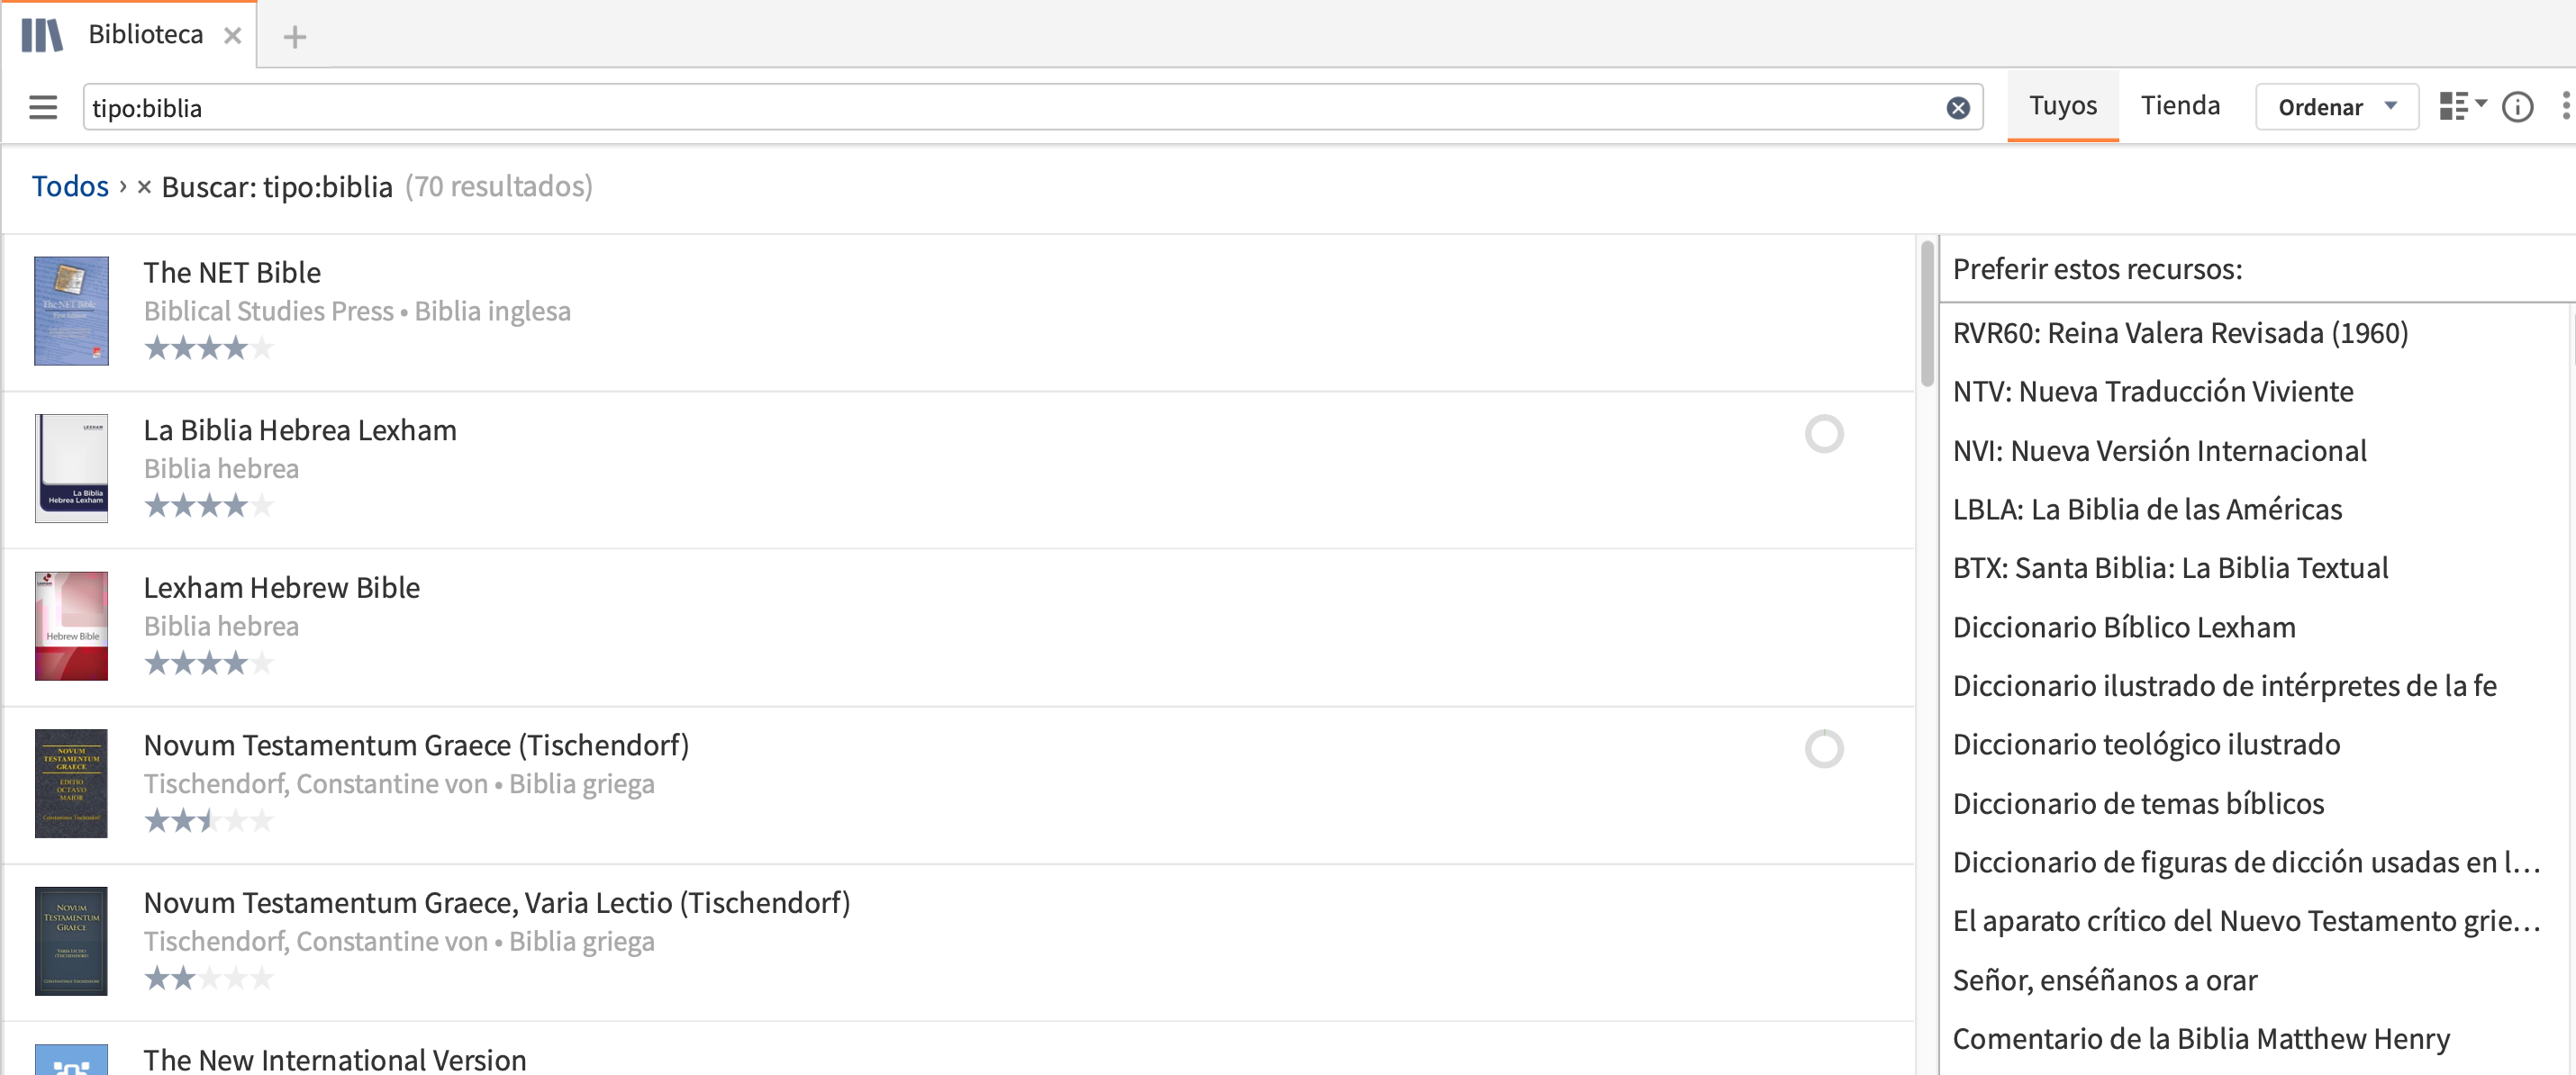Select RVR60 Reina Valera Revisada resource
Image resolution: width=2576 pixels, height=1075 pixels.
point(2180,333)
